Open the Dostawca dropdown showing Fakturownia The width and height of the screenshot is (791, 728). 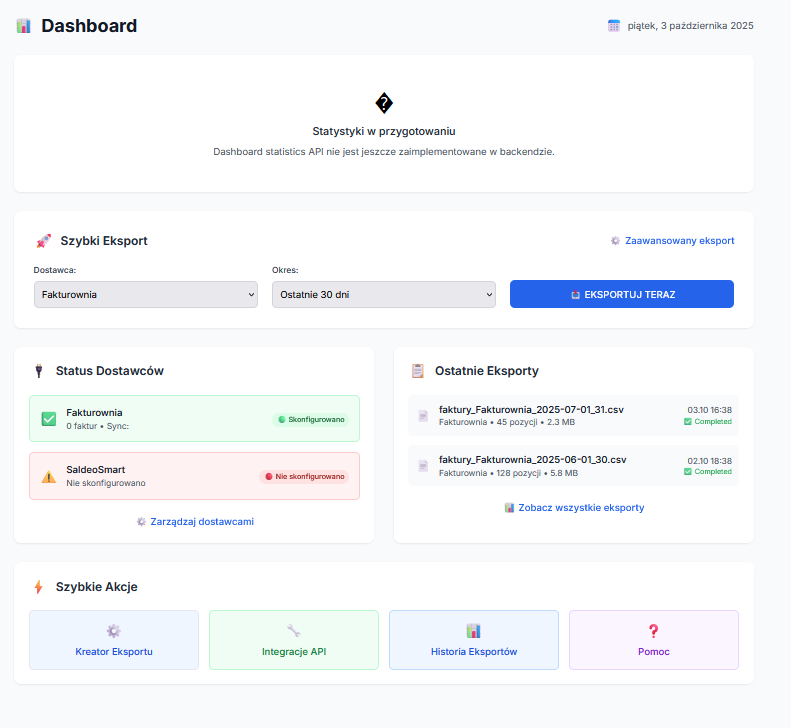[x=145, y=294]
